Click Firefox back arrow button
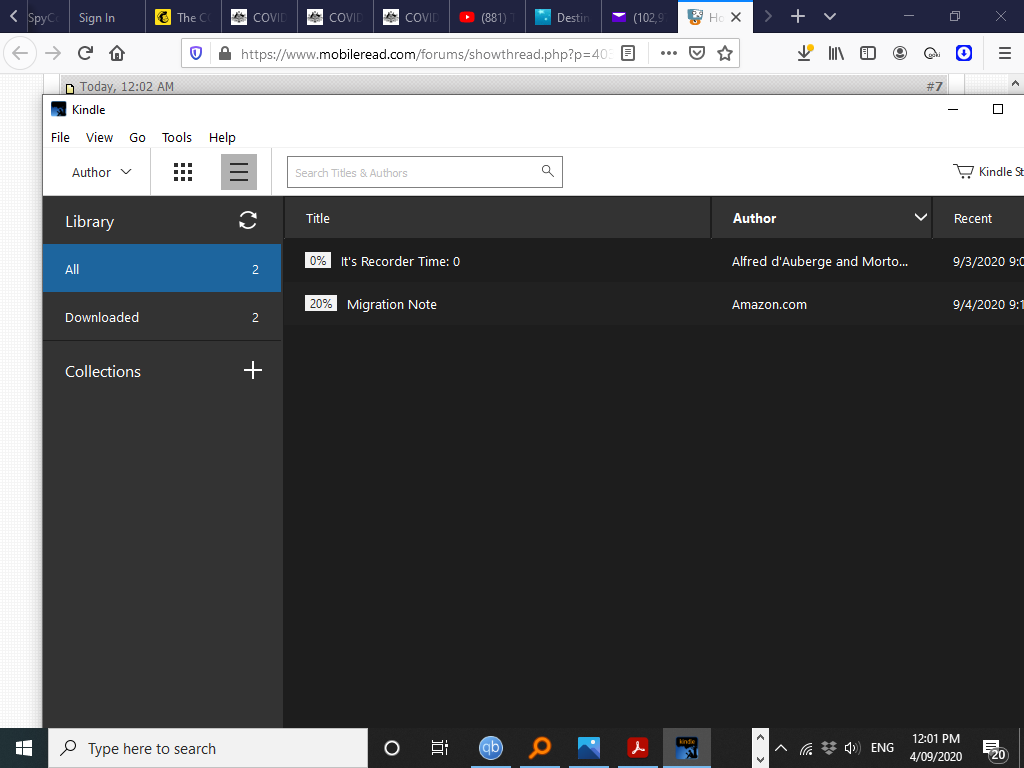The height and width of the screenshot is (768, 1024). point(20,53)
